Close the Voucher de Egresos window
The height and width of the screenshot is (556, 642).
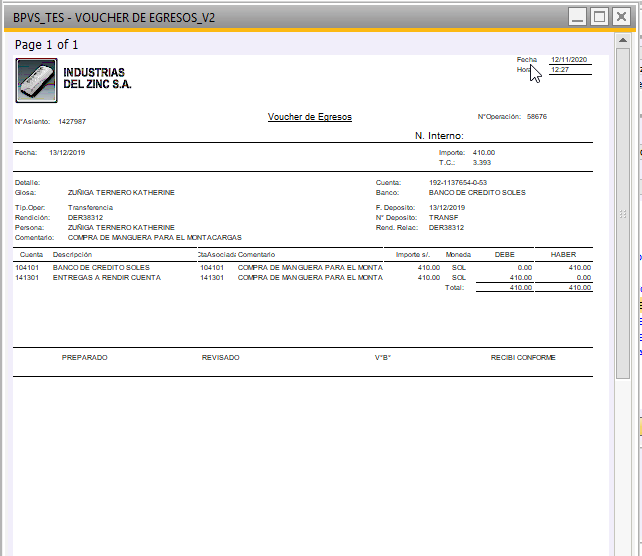coord(622,17)
